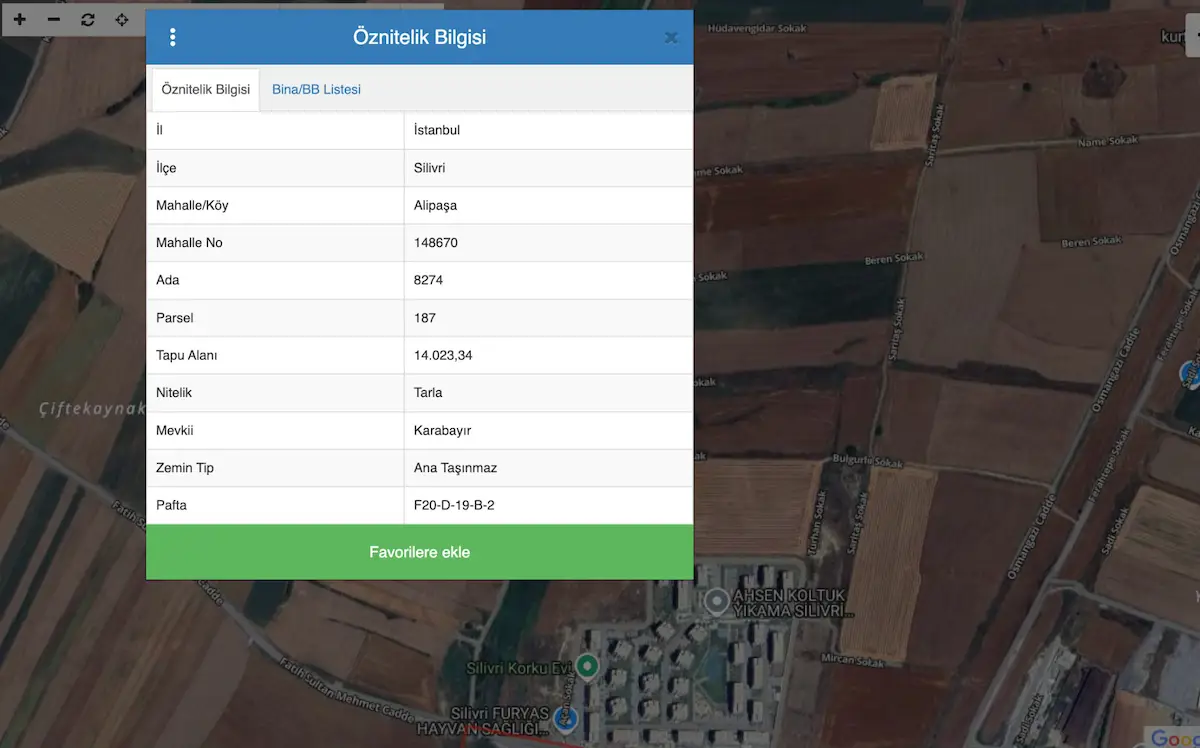Click the Mahalle No row label

(189, 243)
